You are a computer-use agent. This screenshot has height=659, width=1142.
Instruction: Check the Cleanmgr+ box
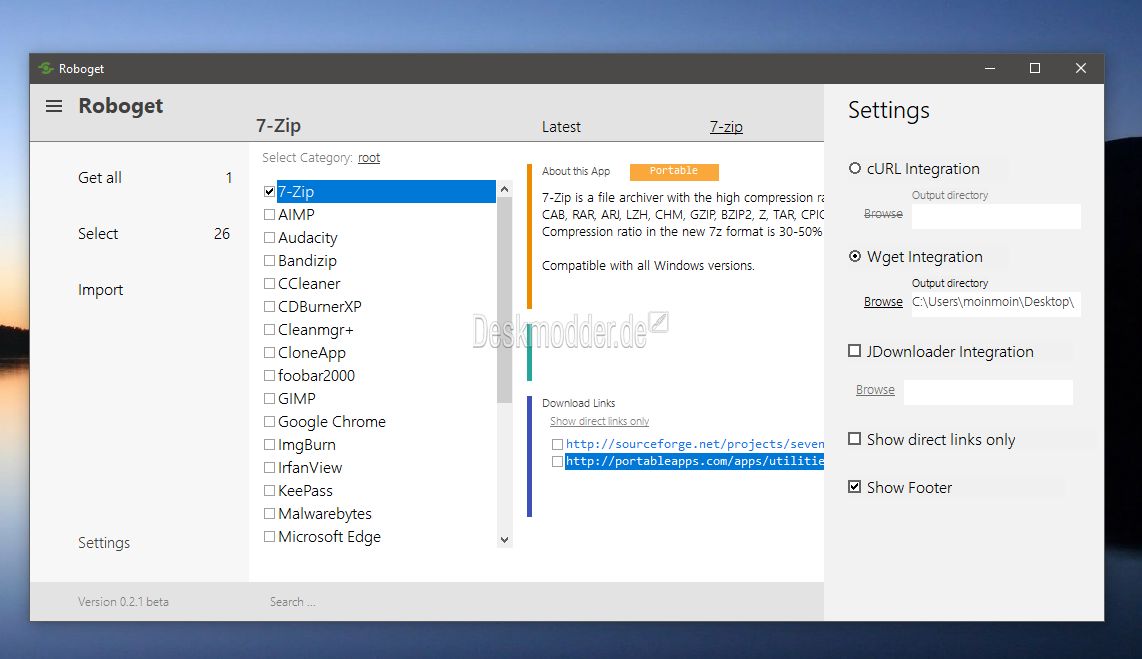tap(269, 330)
